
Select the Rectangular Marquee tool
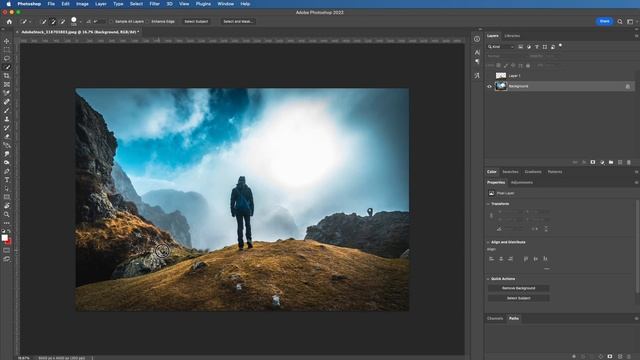click(x=7, y=50)
